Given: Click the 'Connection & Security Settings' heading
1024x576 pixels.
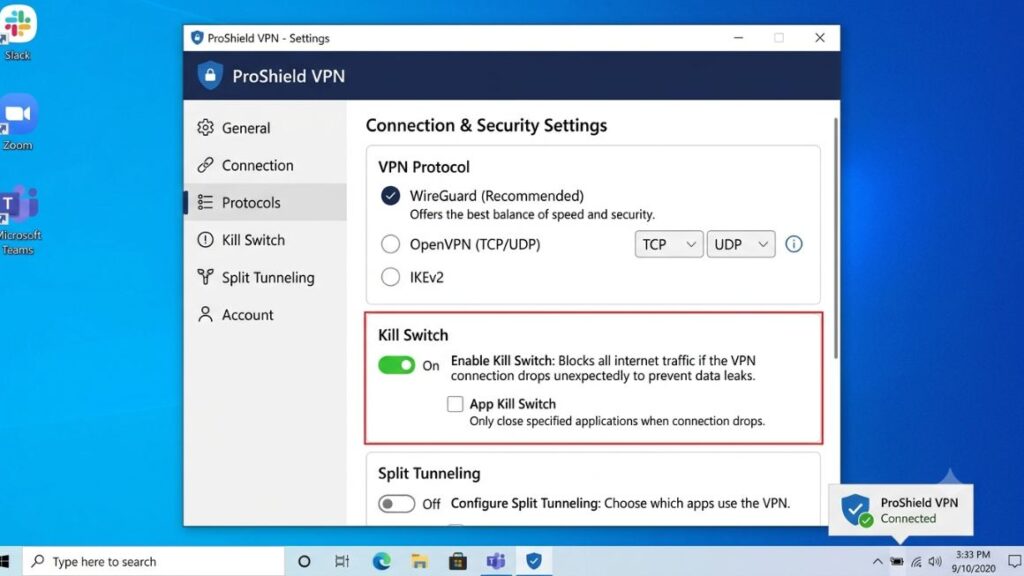Looking at the screenshot, I should click(487, 125).
